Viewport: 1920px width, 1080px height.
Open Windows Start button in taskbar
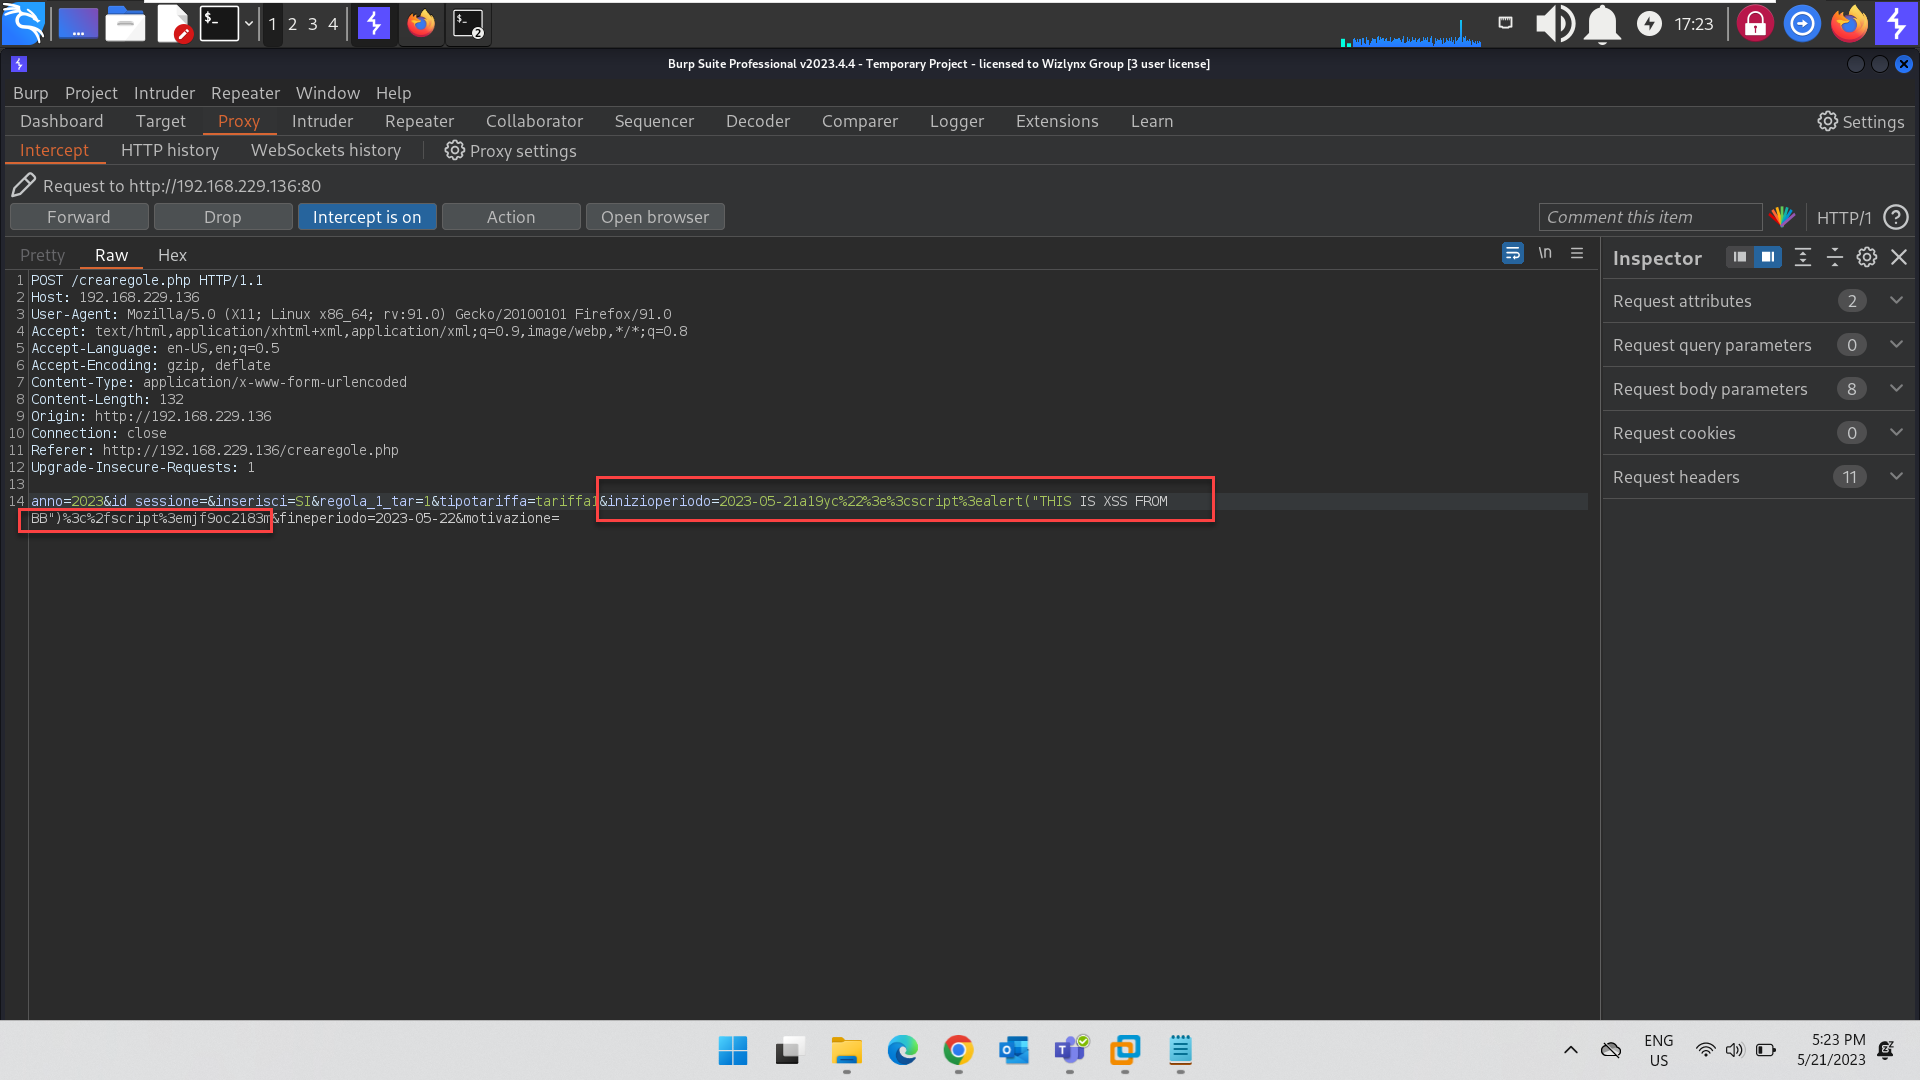733,1050
